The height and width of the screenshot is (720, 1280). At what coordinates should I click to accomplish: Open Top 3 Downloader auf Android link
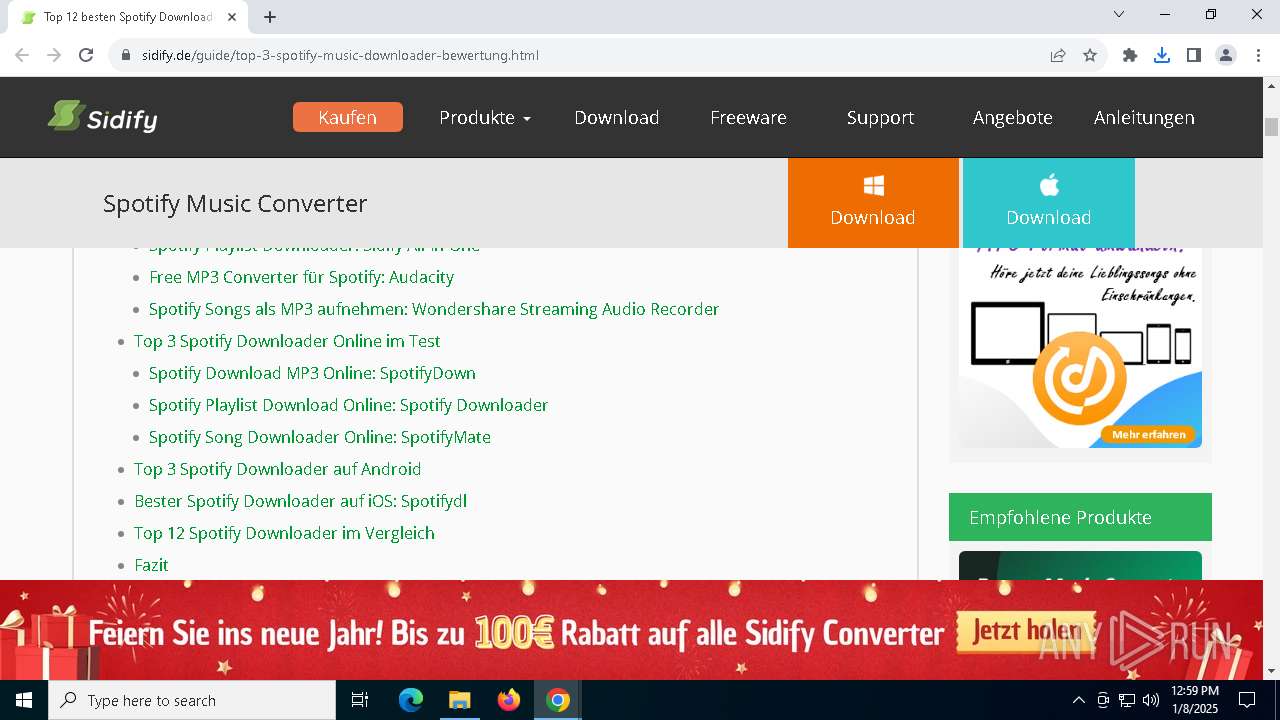tap(277, 469)
